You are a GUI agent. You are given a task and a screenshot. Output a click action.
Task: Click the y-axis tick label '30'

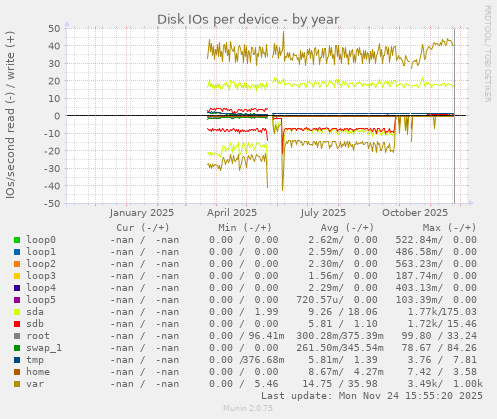pyautogui.click(x=54, y=63)
